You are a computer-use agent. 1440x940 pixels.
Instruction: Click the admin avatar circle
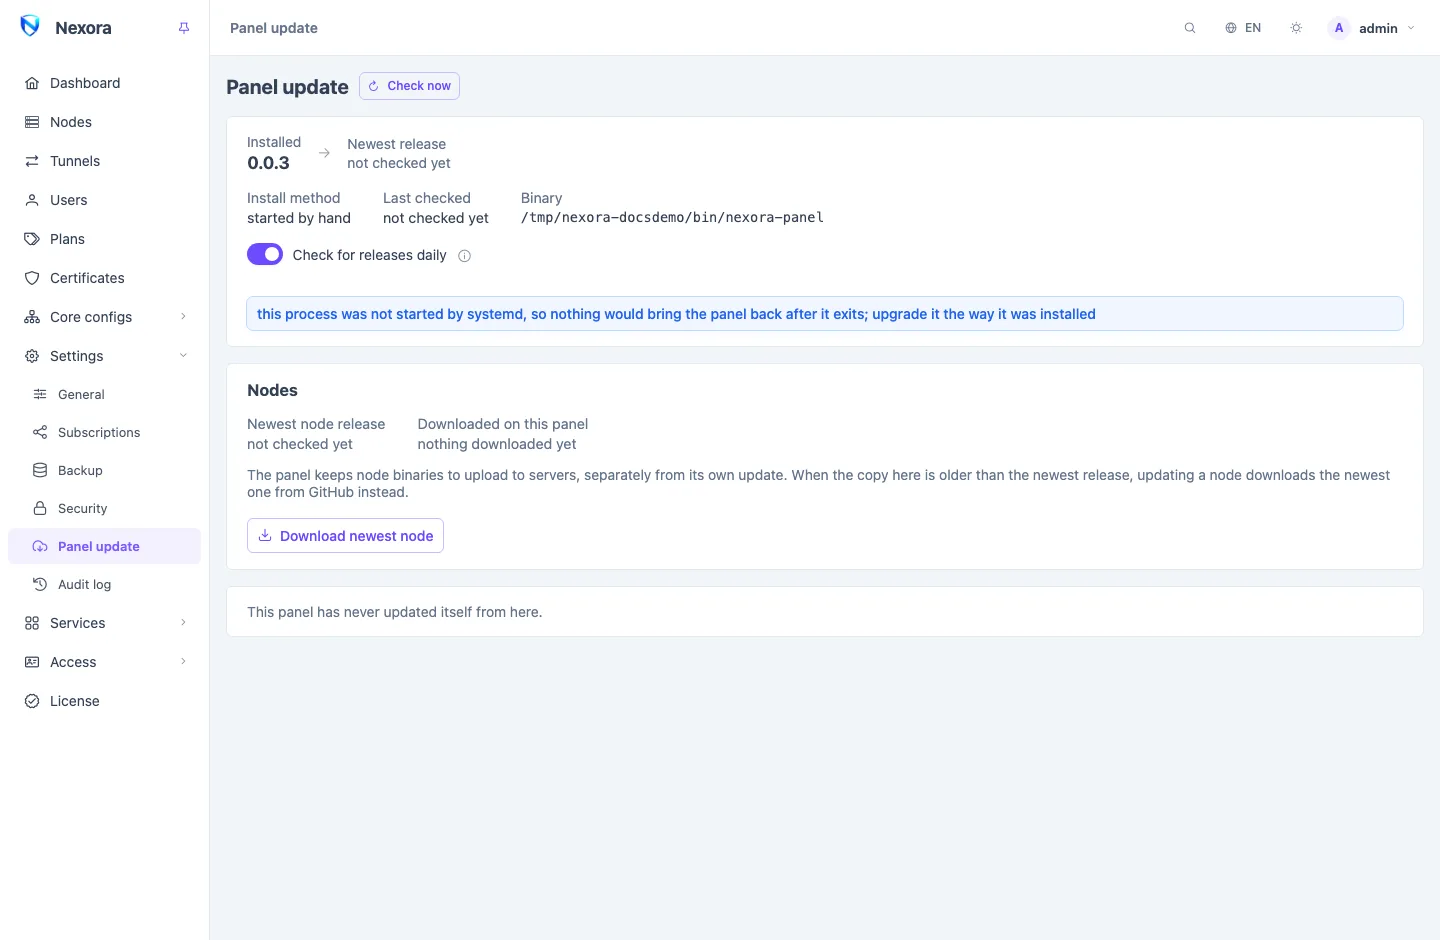[1339, 28]
